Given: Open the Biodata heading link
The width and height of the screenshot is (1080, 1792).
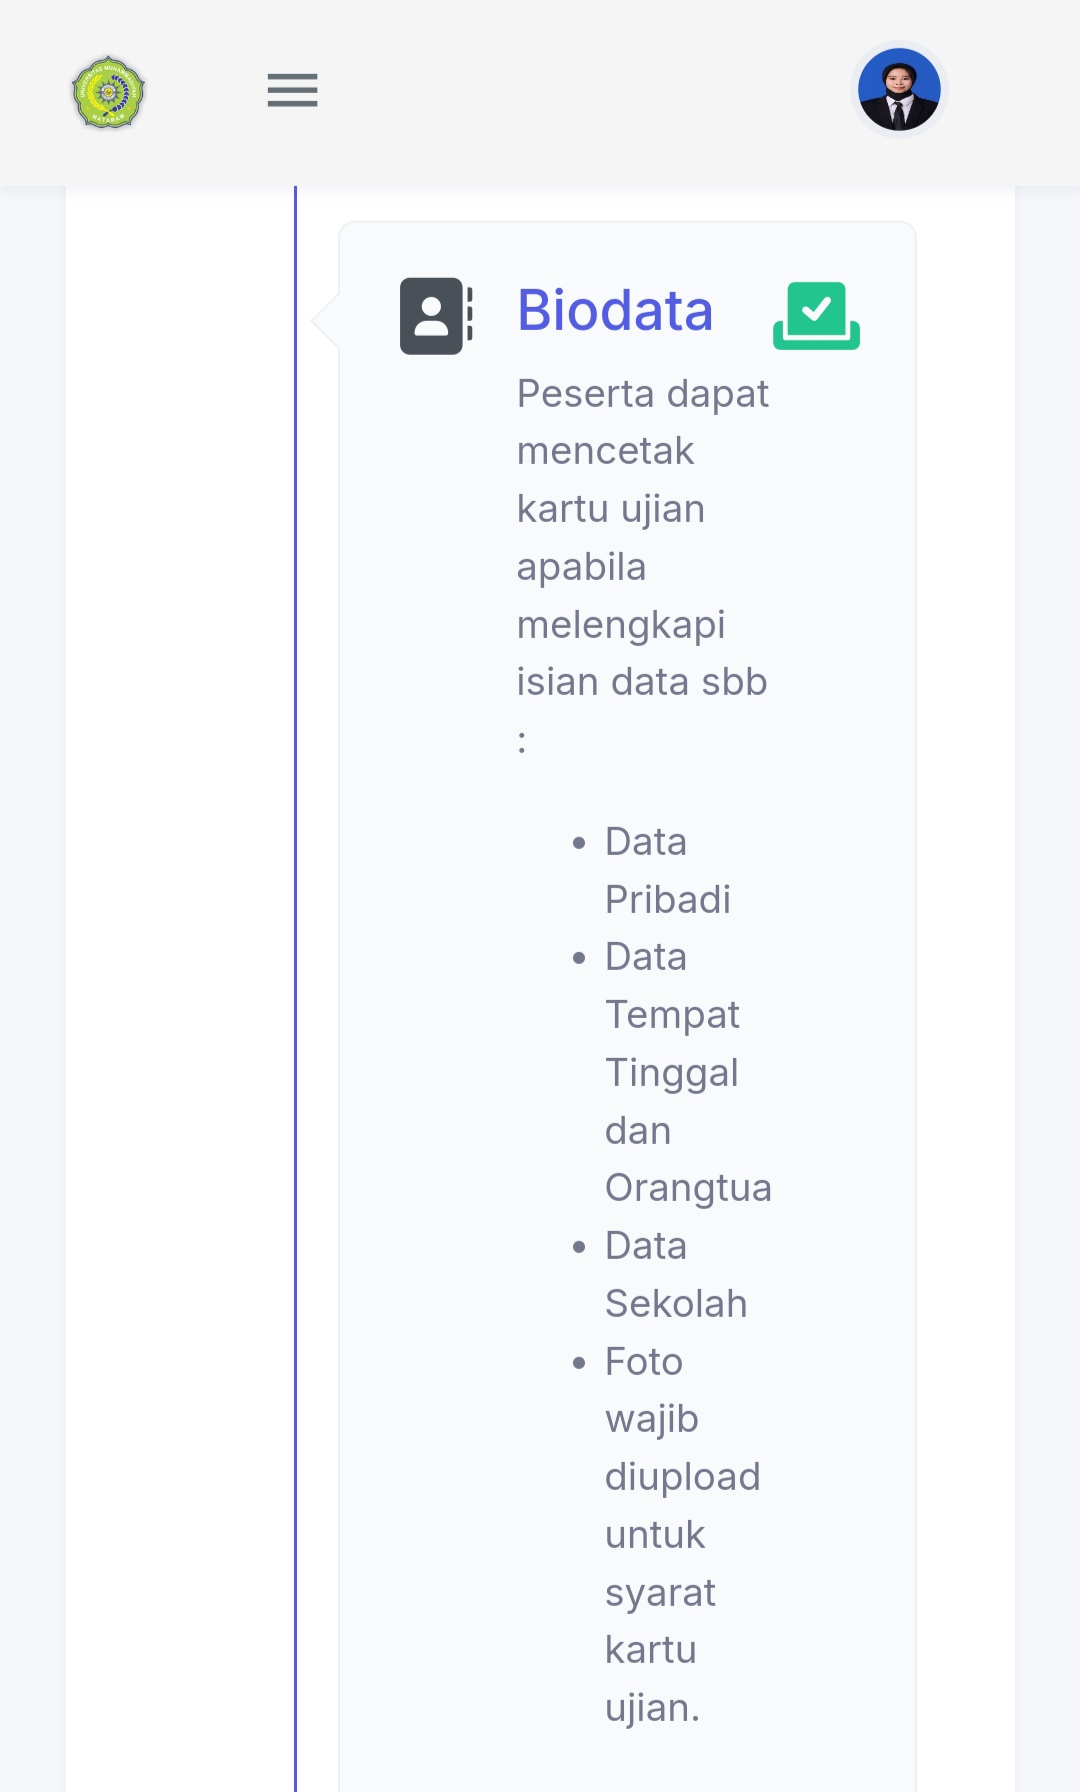Looking at the screenshot, I should pos(615,310).
